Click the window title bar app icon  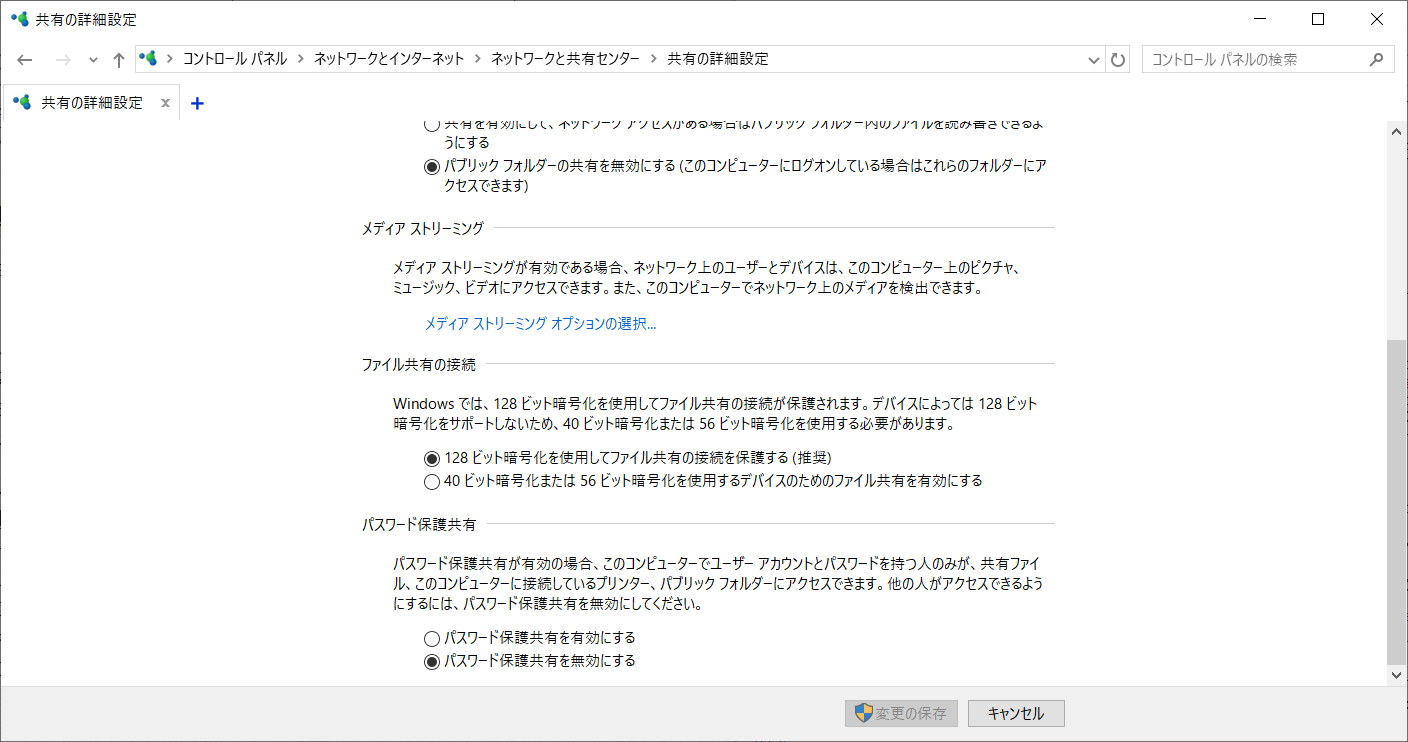[x=19, y=19]
